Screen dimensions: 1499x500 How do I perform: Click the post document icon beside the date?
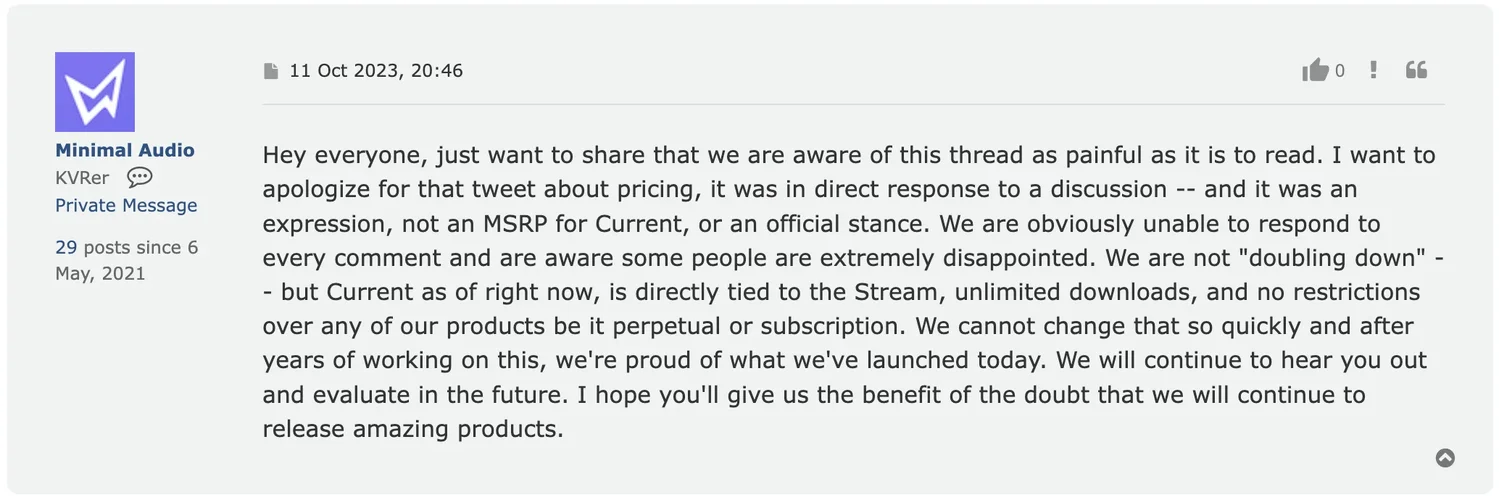[271, 71]
